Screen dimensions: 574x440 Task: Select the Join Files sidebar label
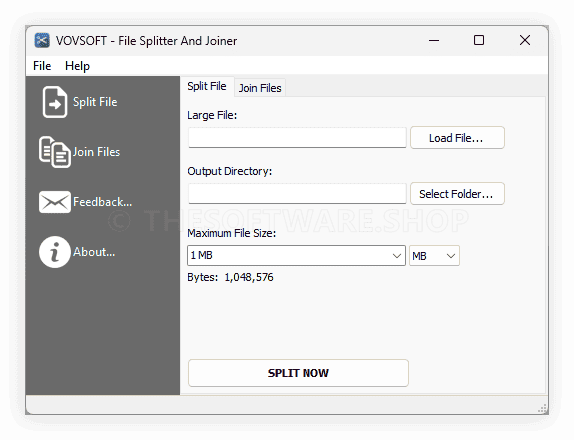(x=96, y=152)
